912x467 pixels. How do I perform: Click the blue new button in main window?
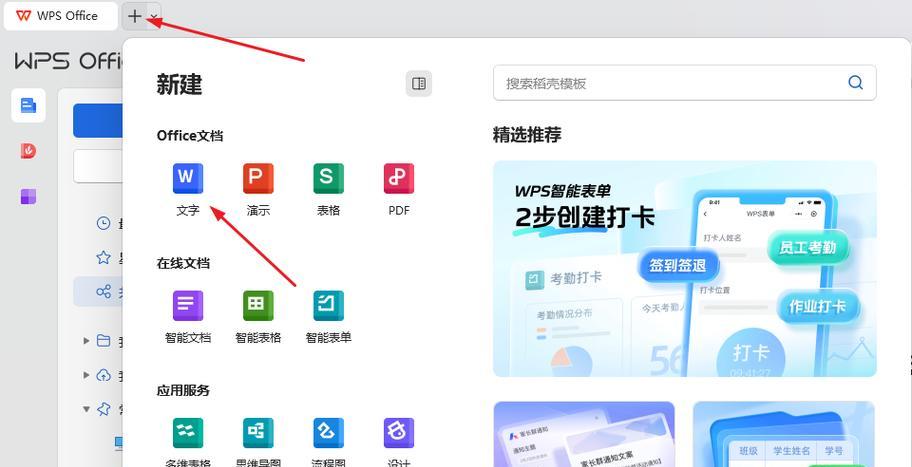(98, 120)
